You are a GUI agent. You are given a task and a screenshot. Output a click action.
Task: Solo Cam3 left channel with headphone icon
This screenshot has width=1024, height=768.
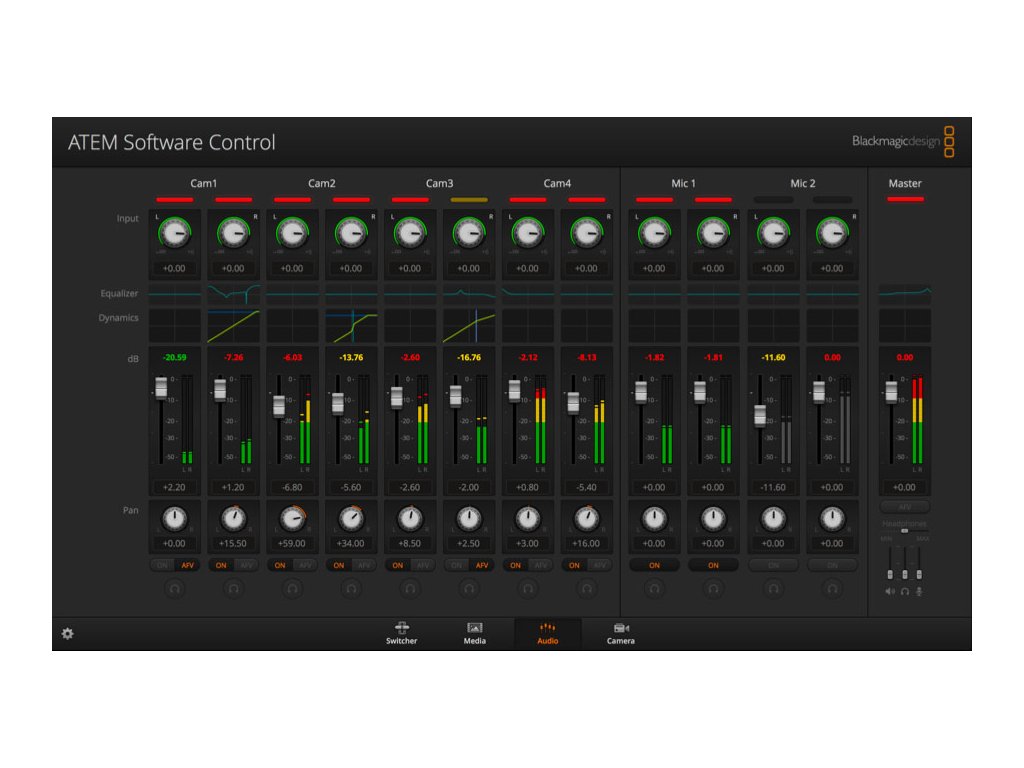[410, 588]
